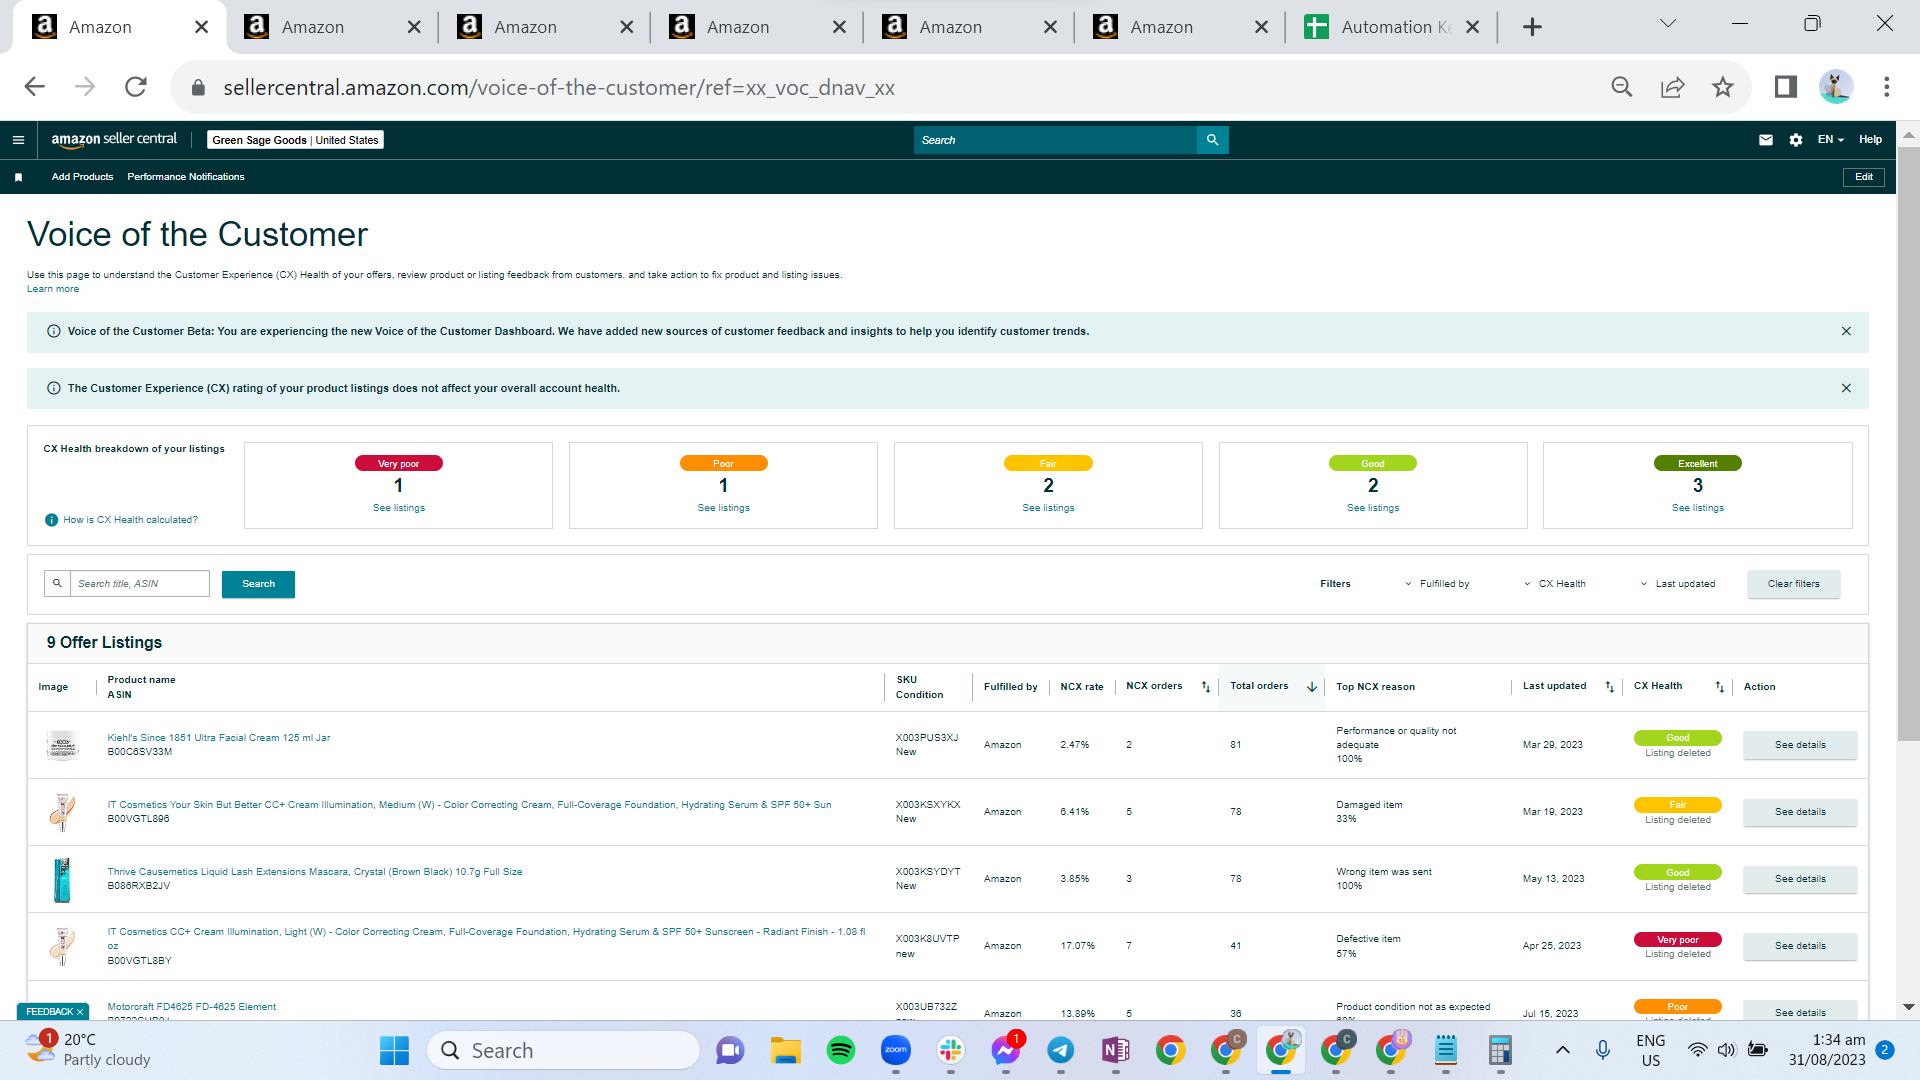Open the settings gear icon

(1796, 140)
